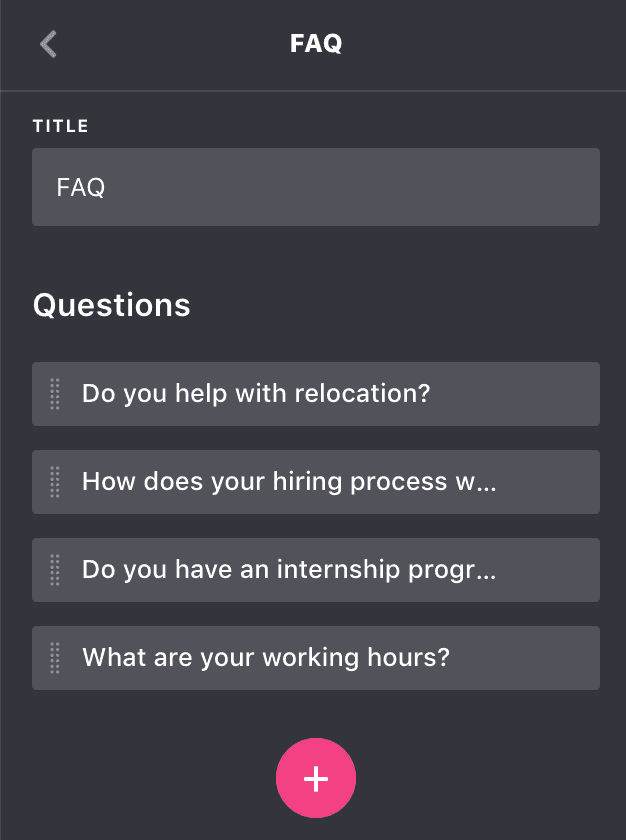Click into the Title input field containing FAQ
626x840 pixels.
[x=316, y=187]
